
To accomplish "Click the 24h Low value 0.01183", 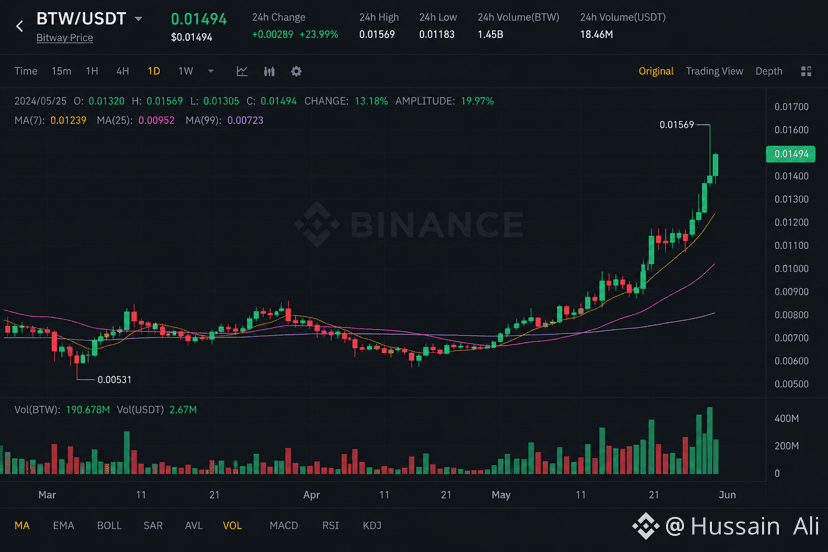I will point(436,34).
